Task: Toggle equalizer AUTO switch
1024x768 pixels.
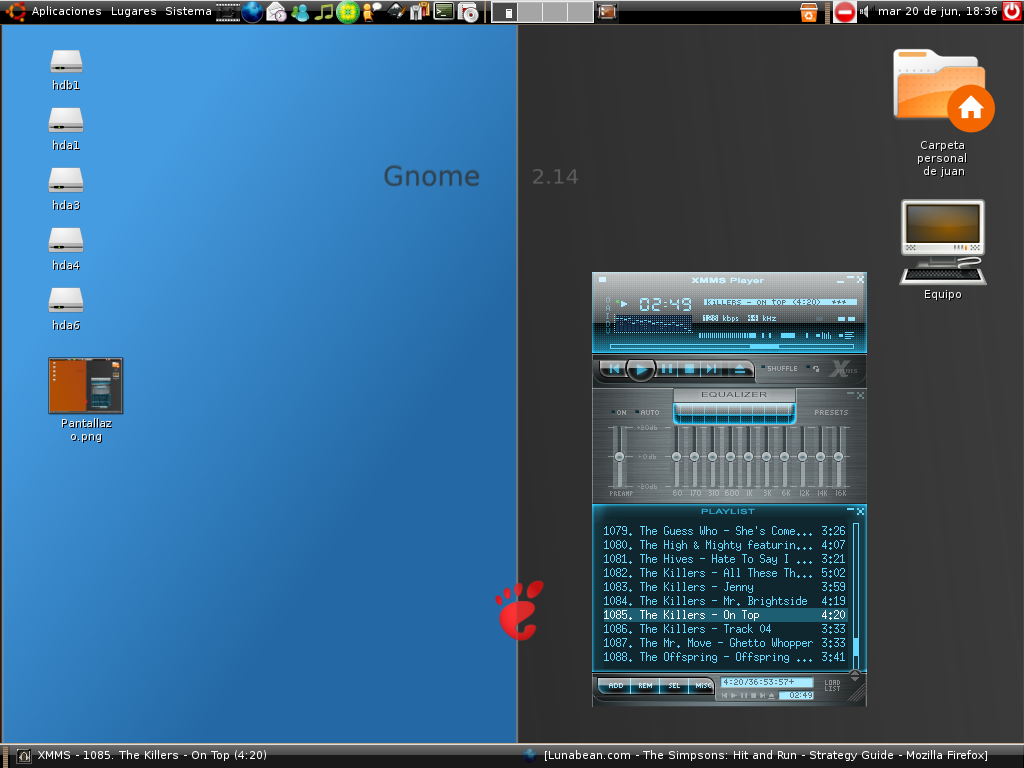Action: (647, 412)
